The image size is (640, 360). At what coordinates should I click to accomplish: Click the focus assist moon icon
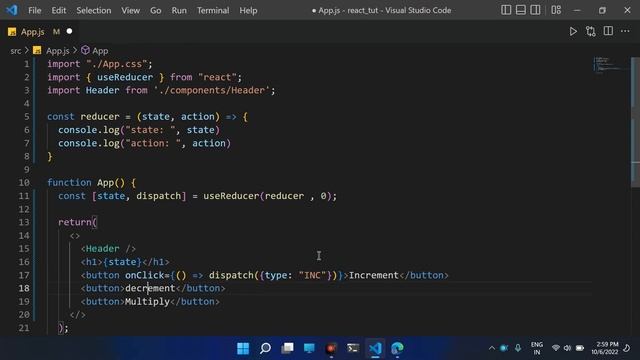(x=627, y=348)
